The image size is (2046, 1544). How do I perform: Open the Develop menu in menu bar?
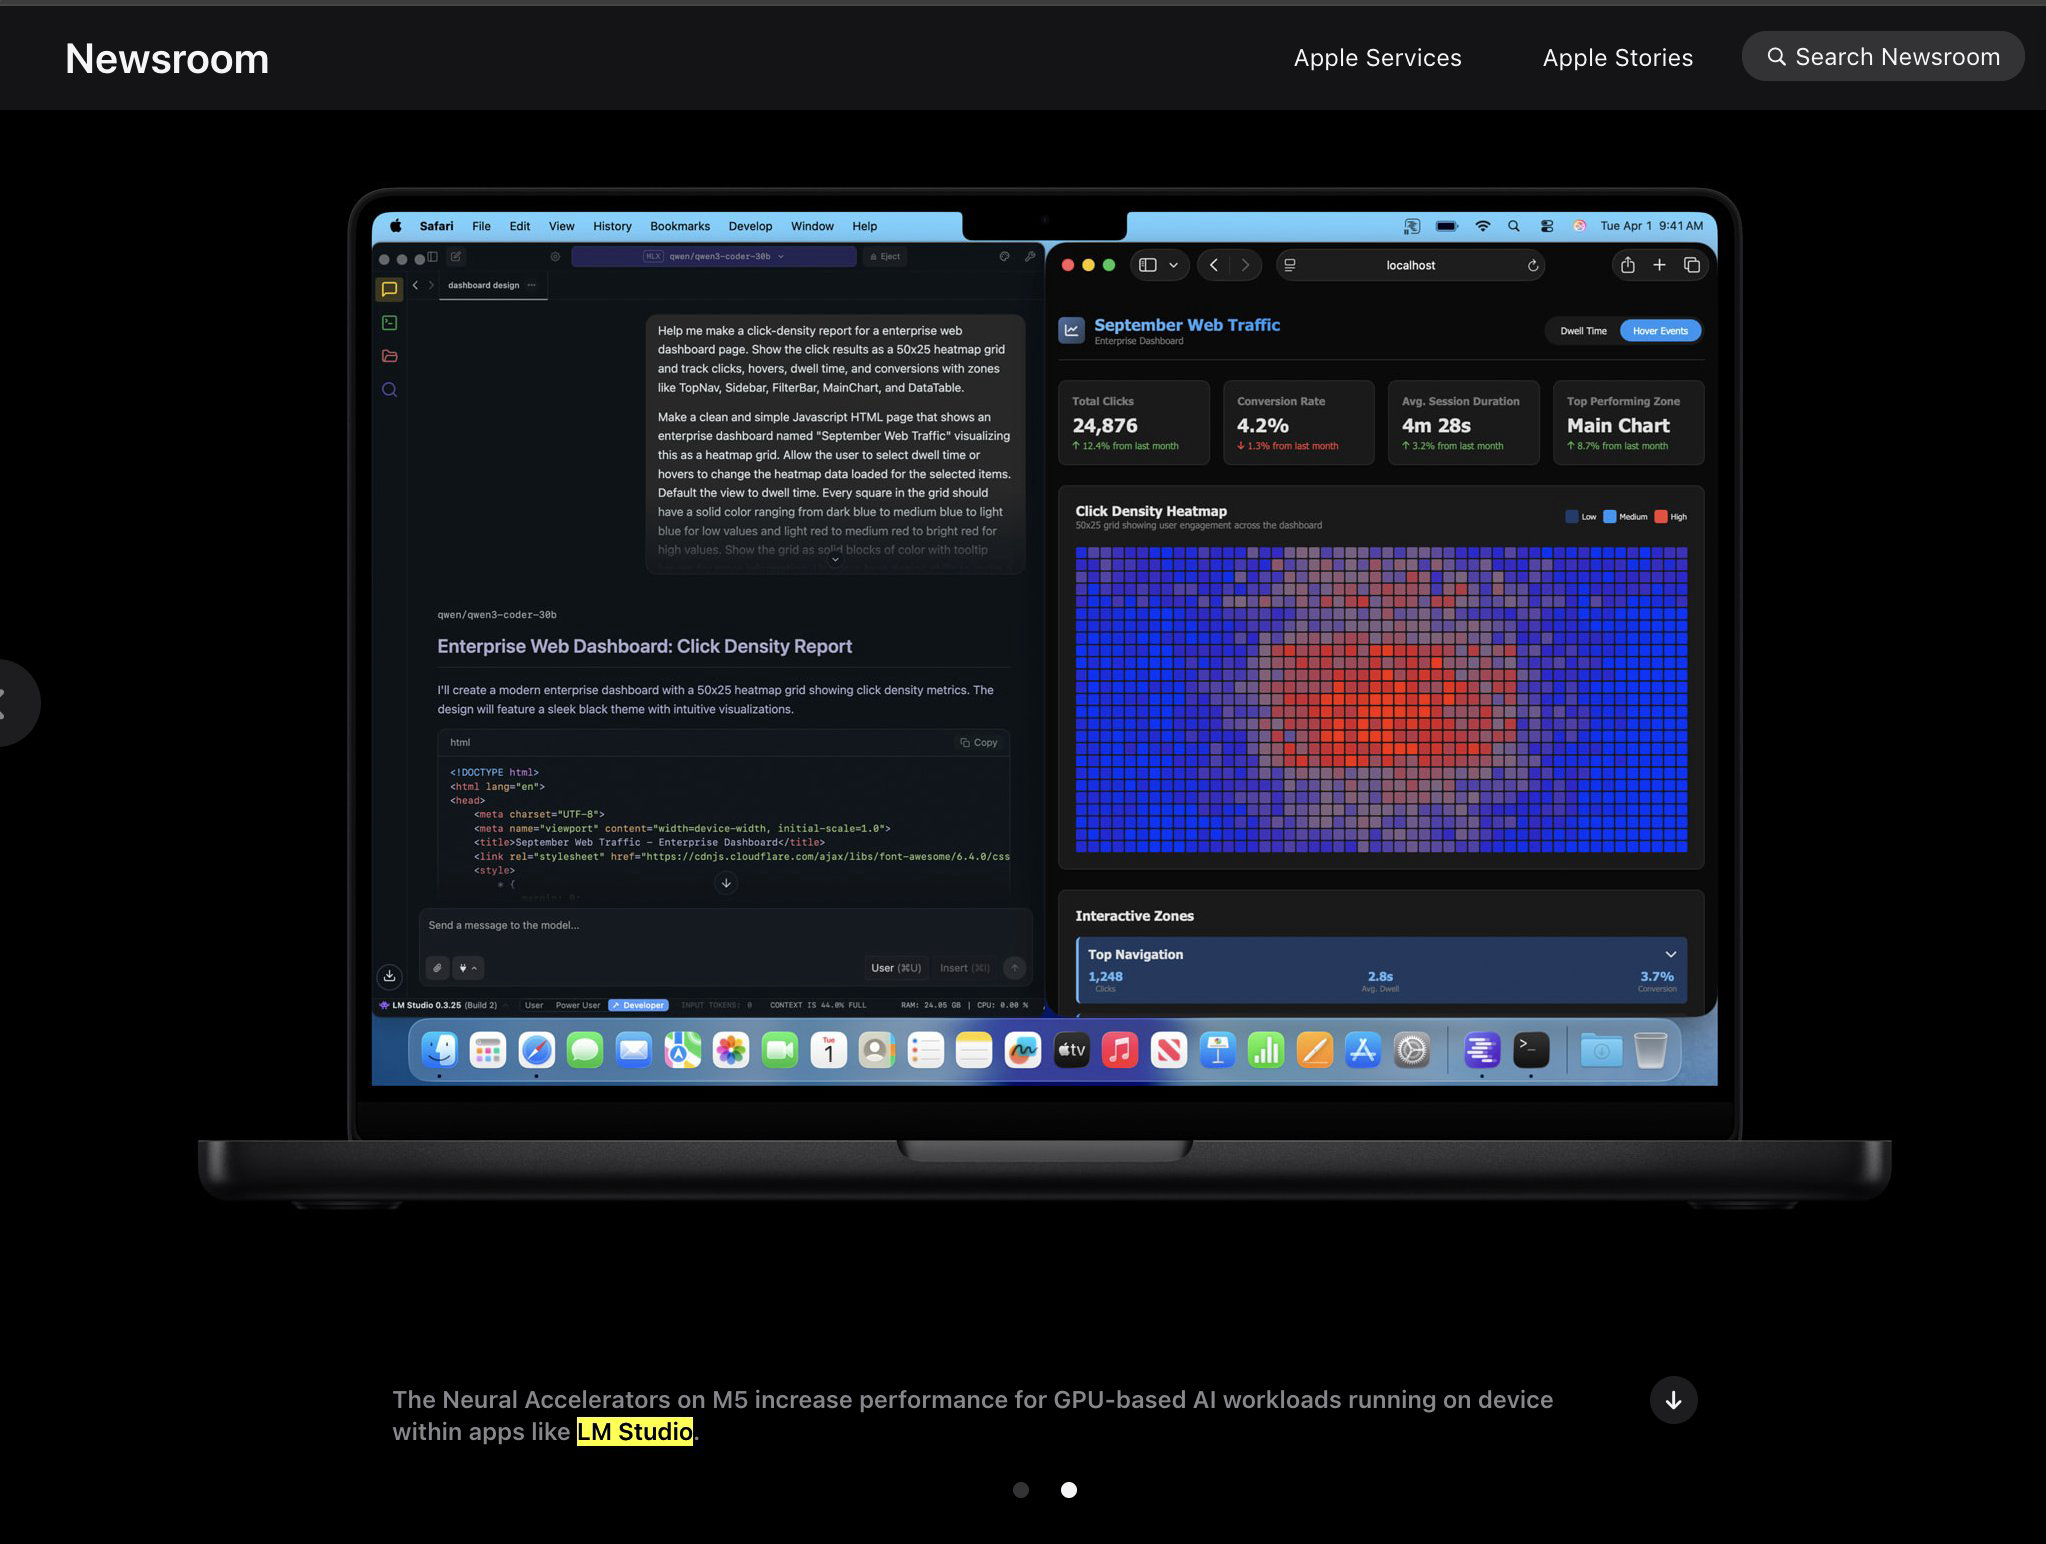[x=750, y=226]
